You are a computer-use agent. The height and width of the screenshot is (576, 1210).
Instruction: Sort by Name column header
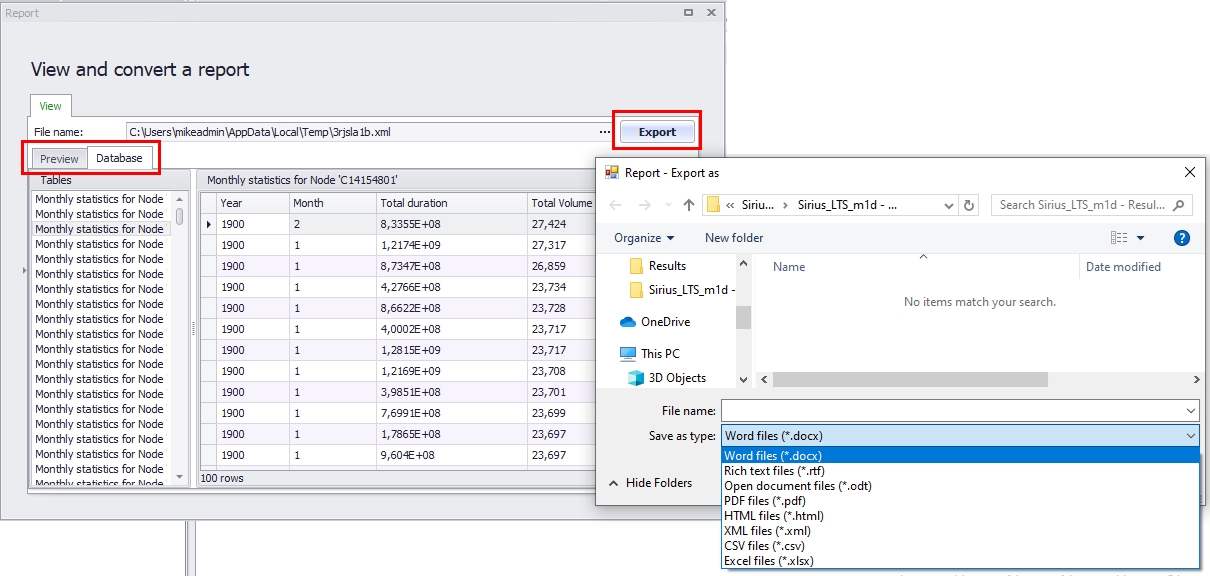(x=789, y=267)
